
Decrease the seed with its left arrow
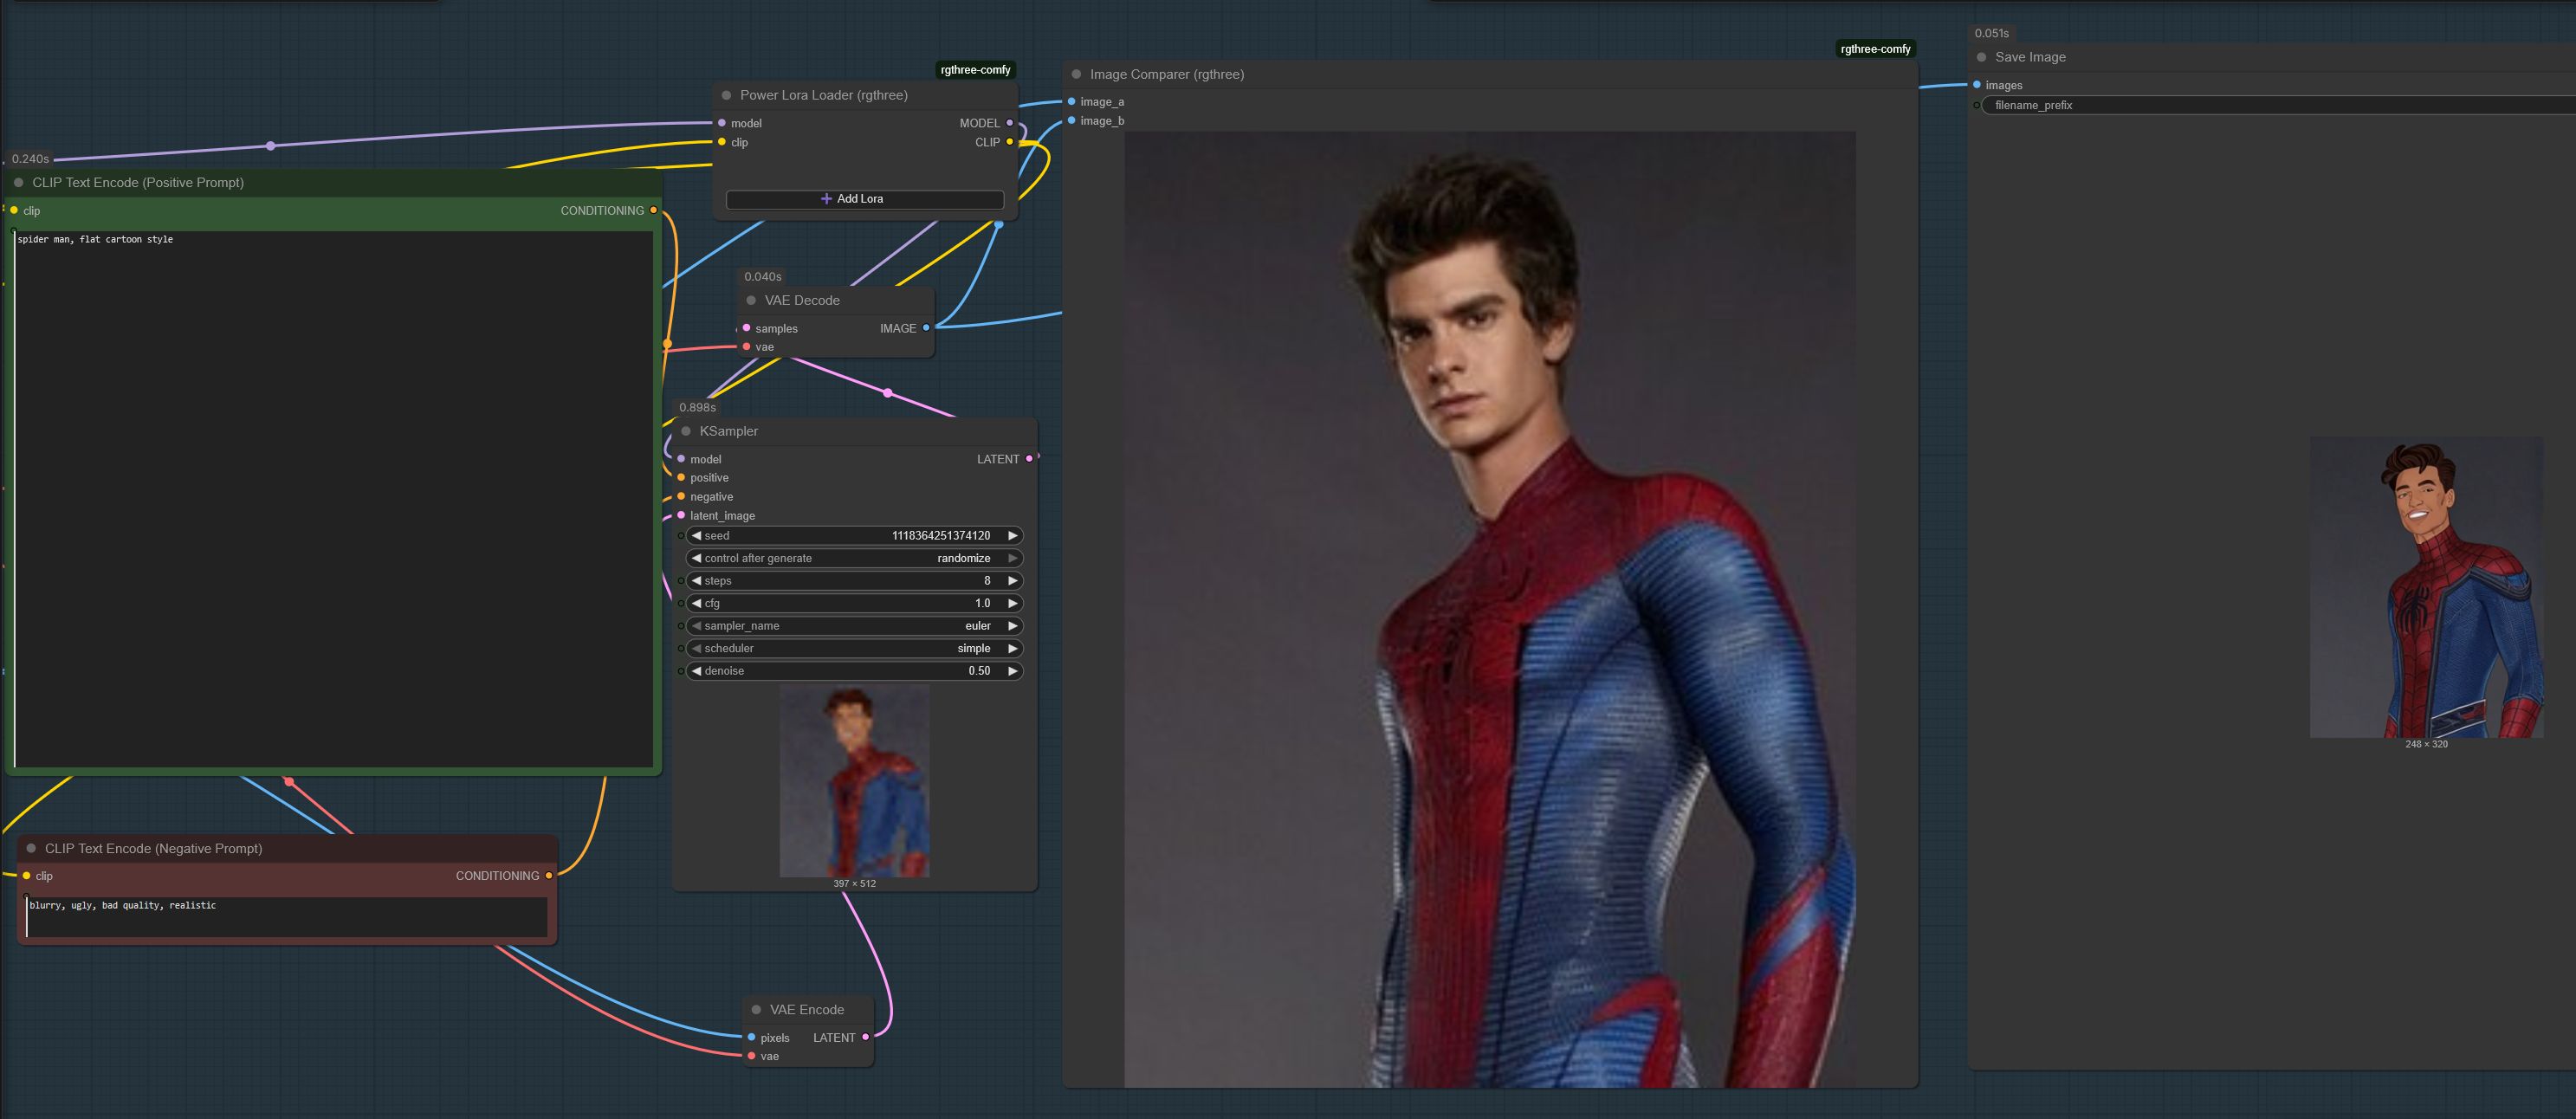tap(696, 536)
